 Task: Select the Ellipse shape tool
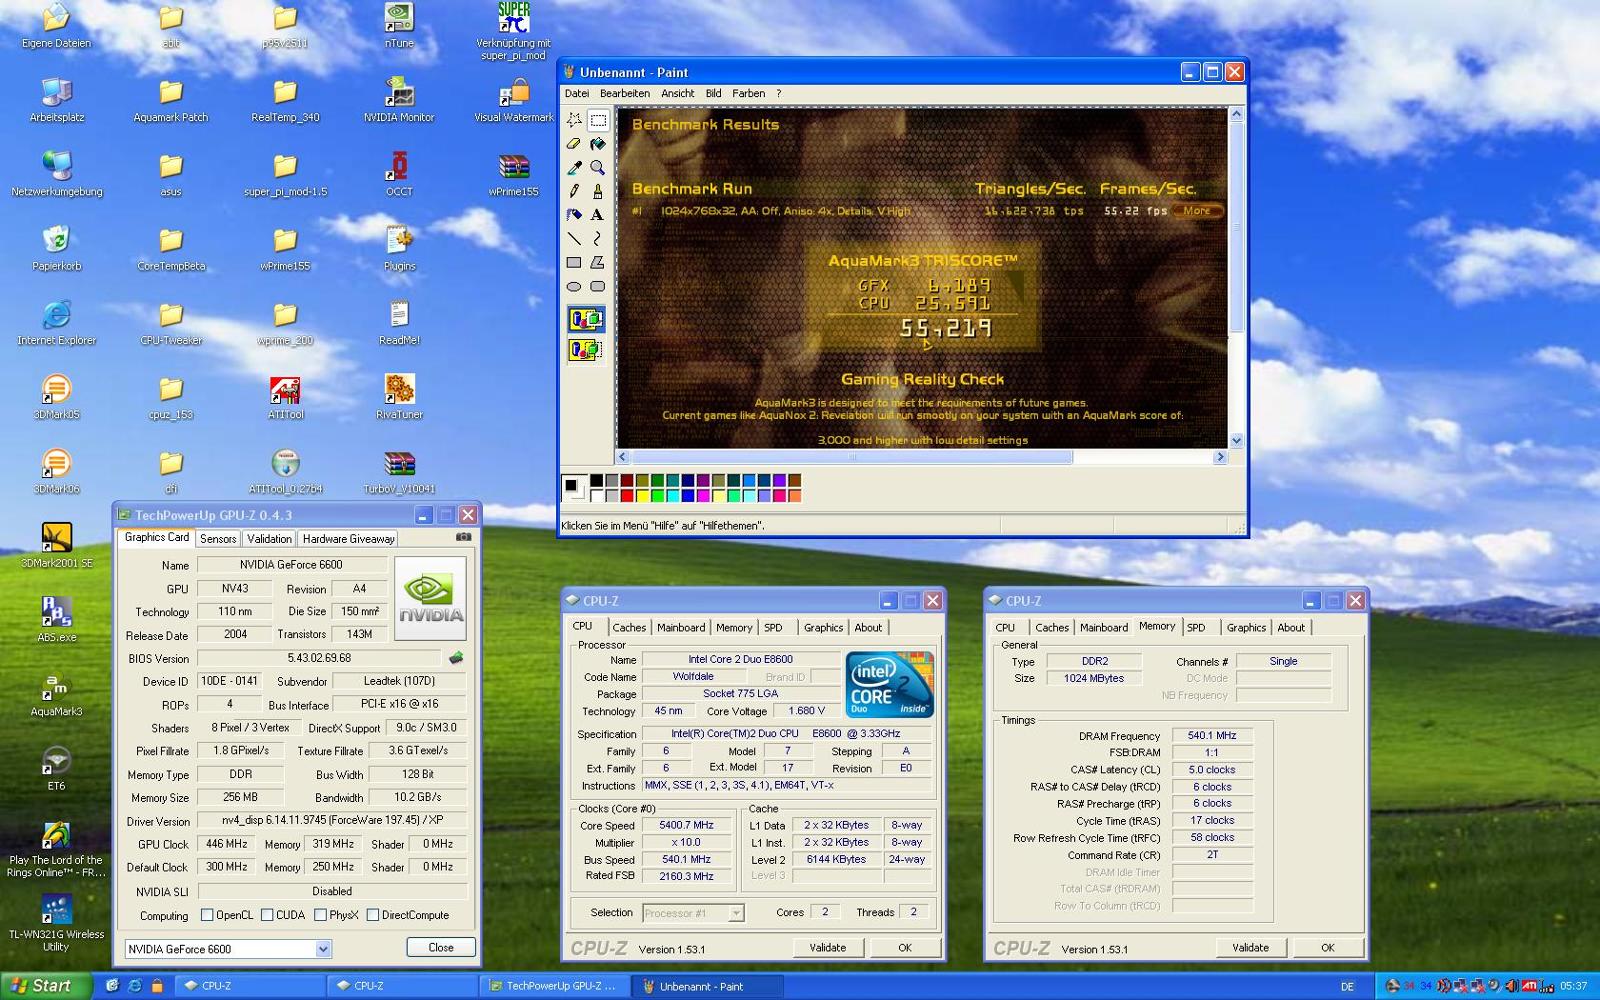pyautogui.click(x=574, y=286)
